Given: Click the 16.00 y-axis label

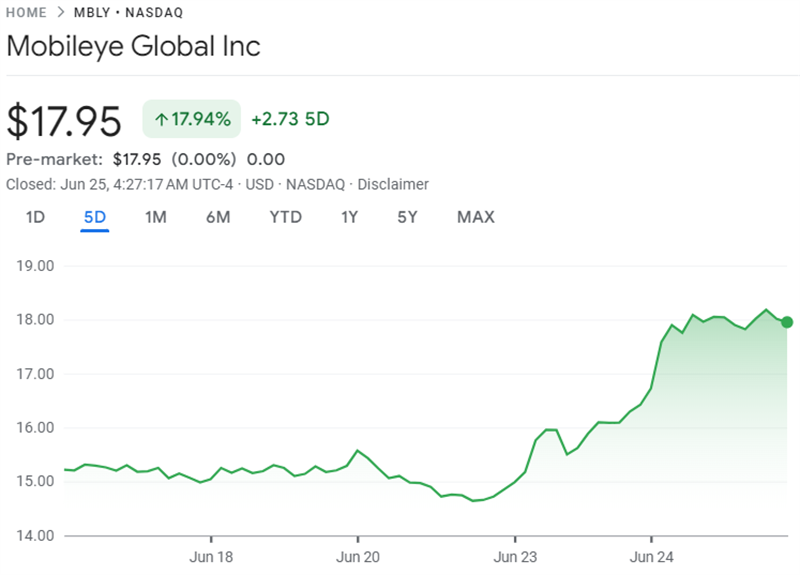Looking at the screenshot, I should tap(35, 428).
